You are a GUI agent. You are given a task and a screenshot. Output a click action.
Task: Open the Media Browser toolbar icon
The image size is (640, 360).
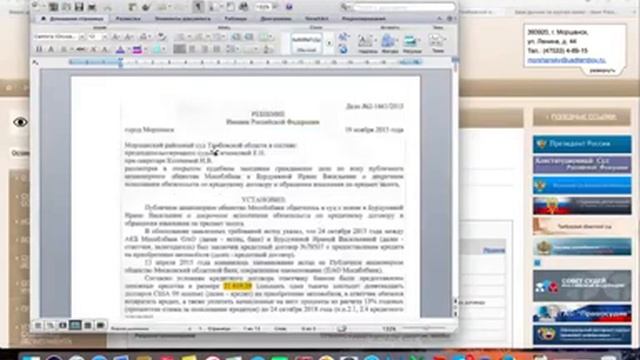(244, 7)
